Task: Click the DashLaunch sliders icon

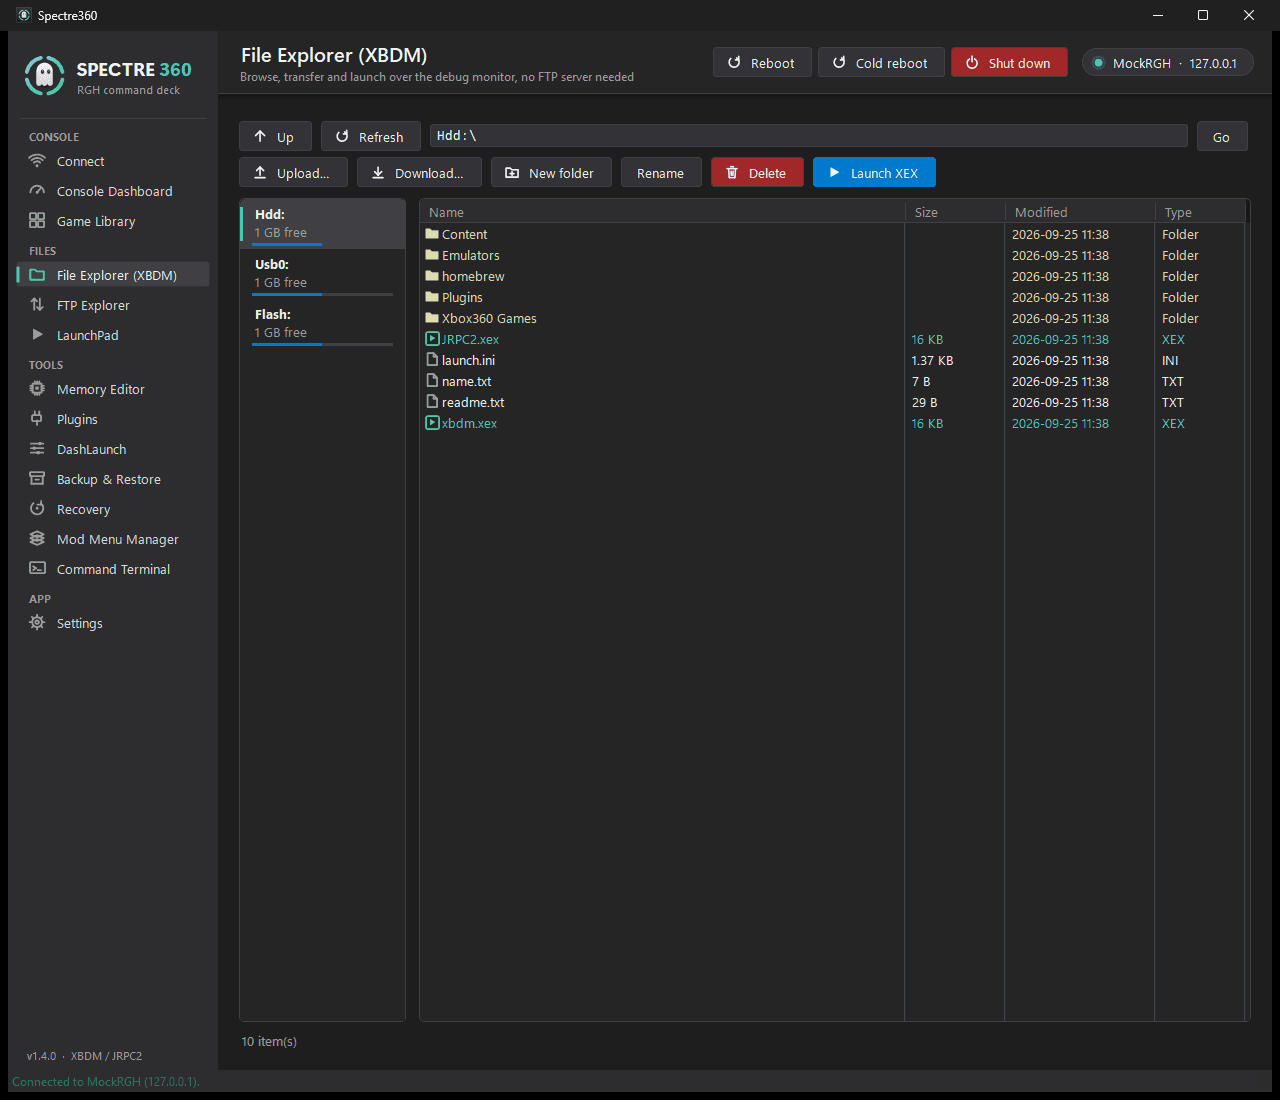Action: (x=37, y=449)
